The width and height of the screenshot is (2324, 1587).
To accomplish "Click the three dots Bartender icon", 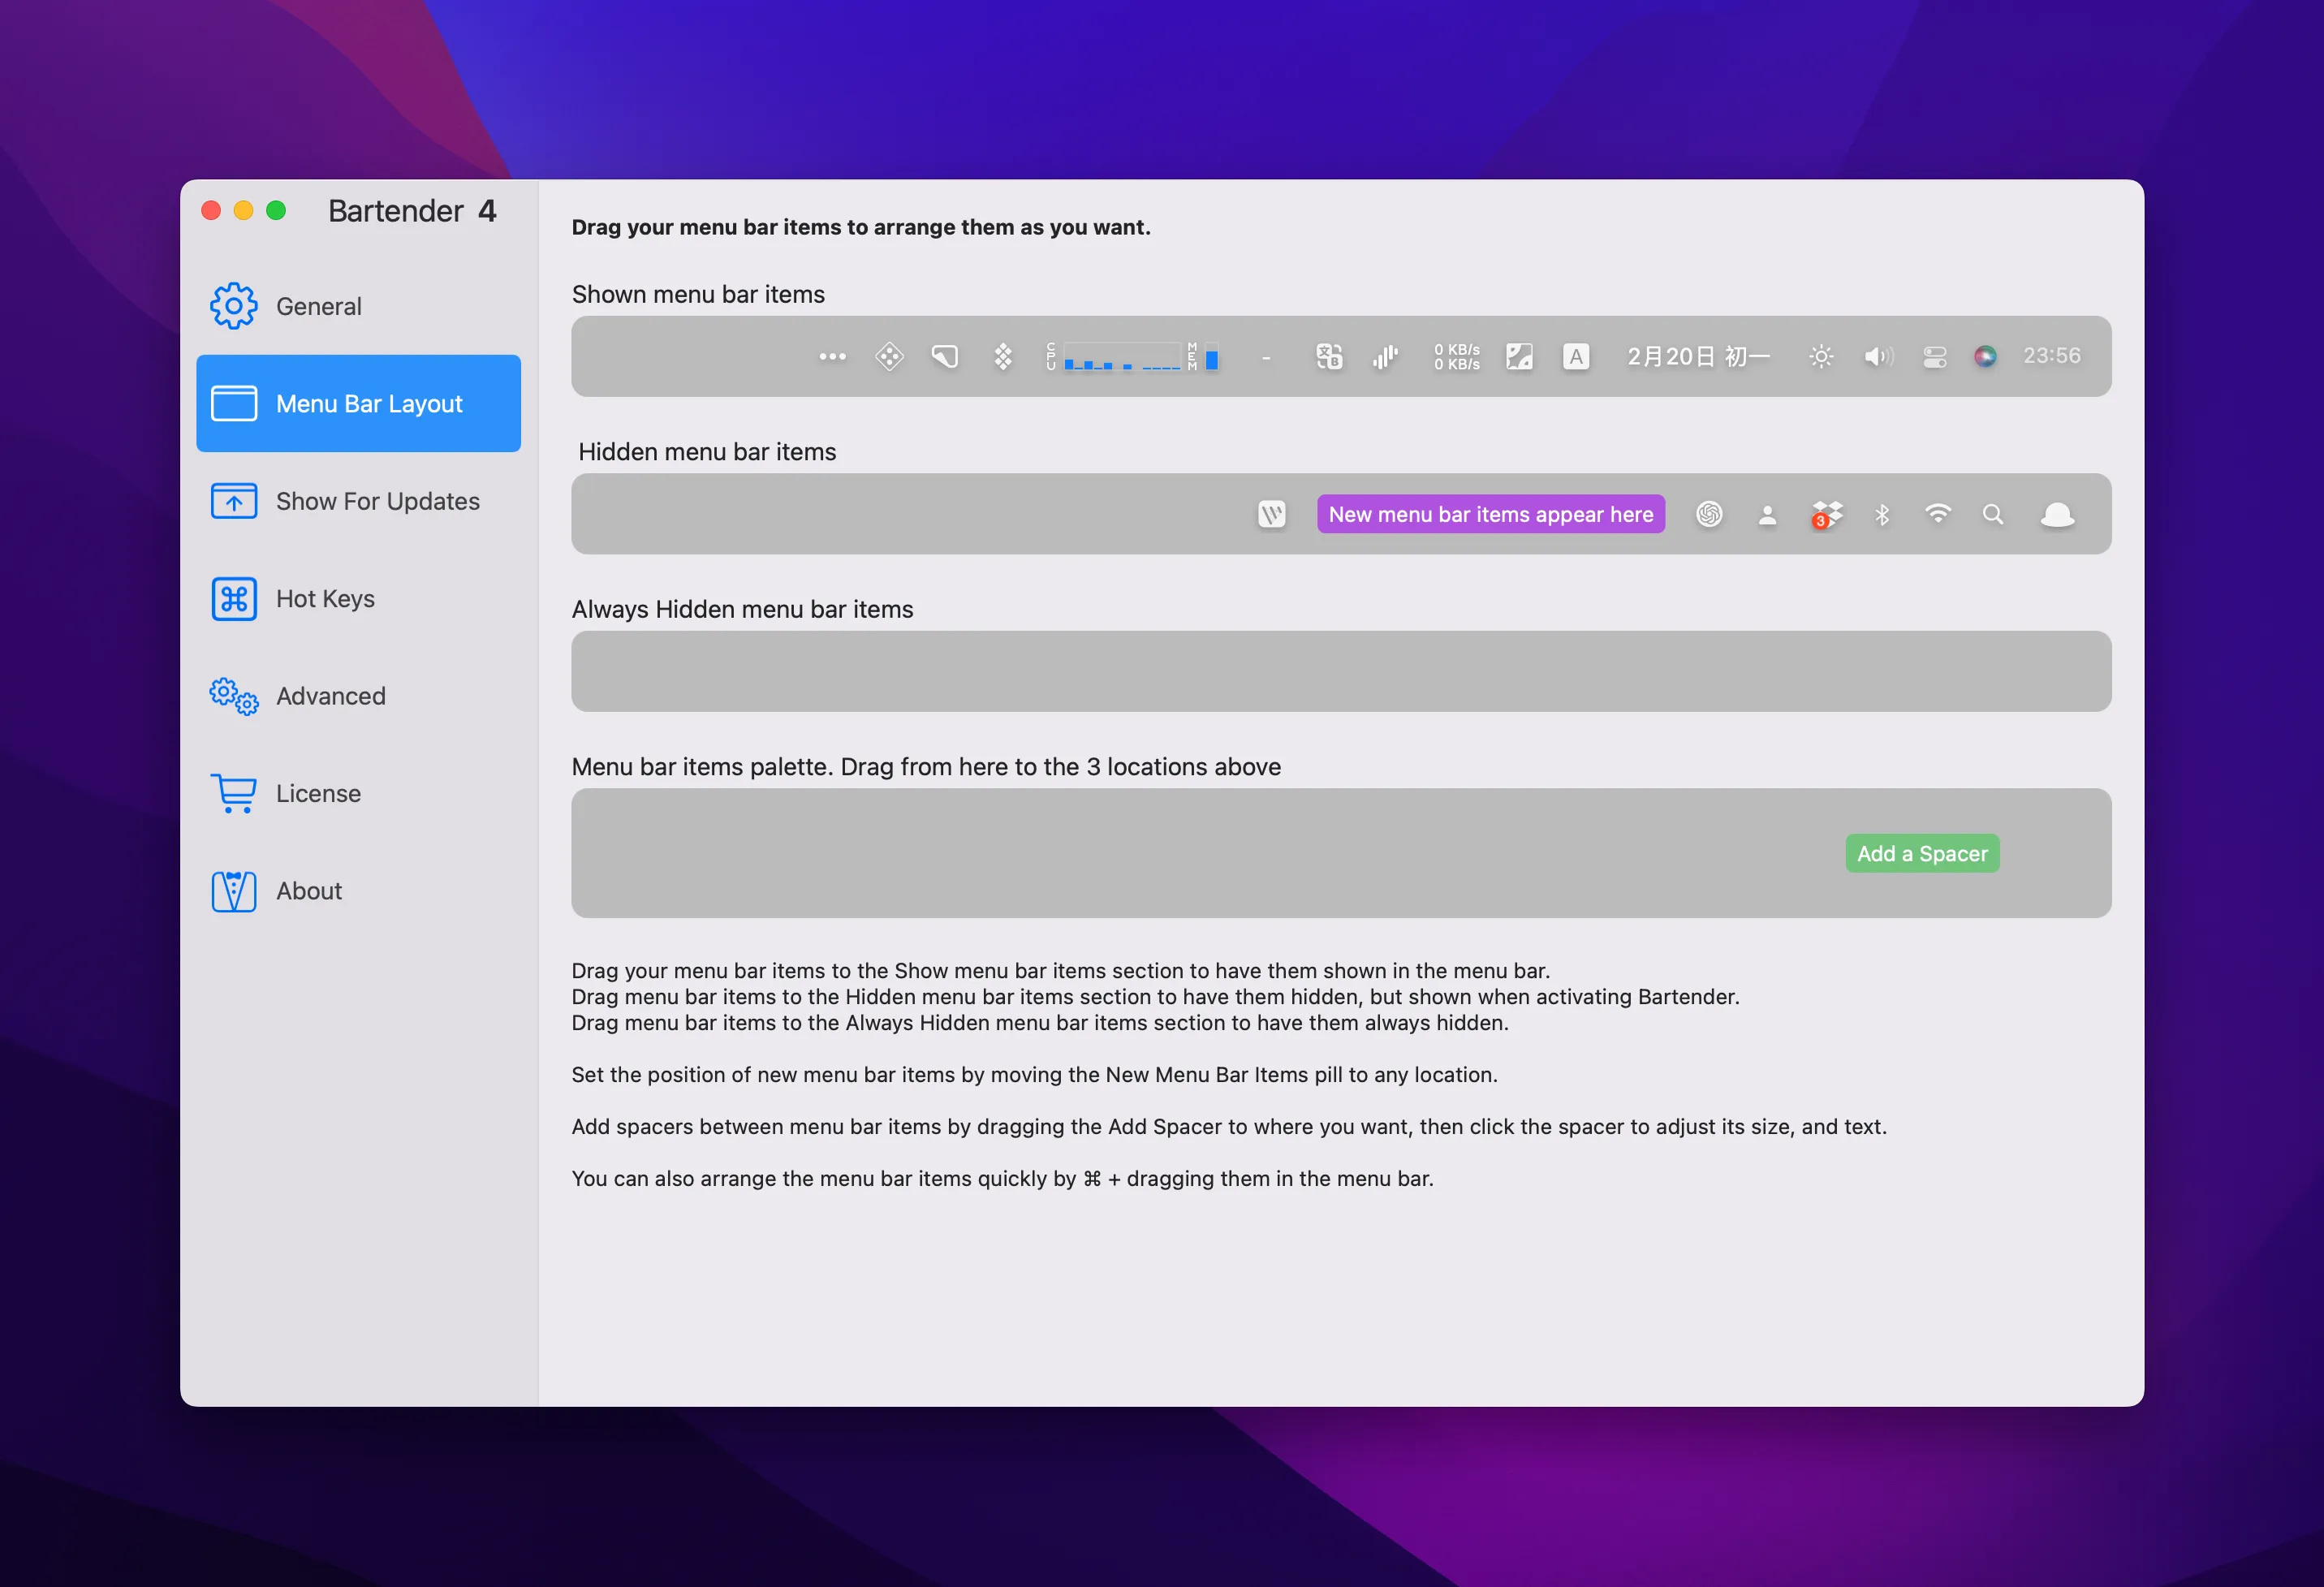I will tap(832, 357).
